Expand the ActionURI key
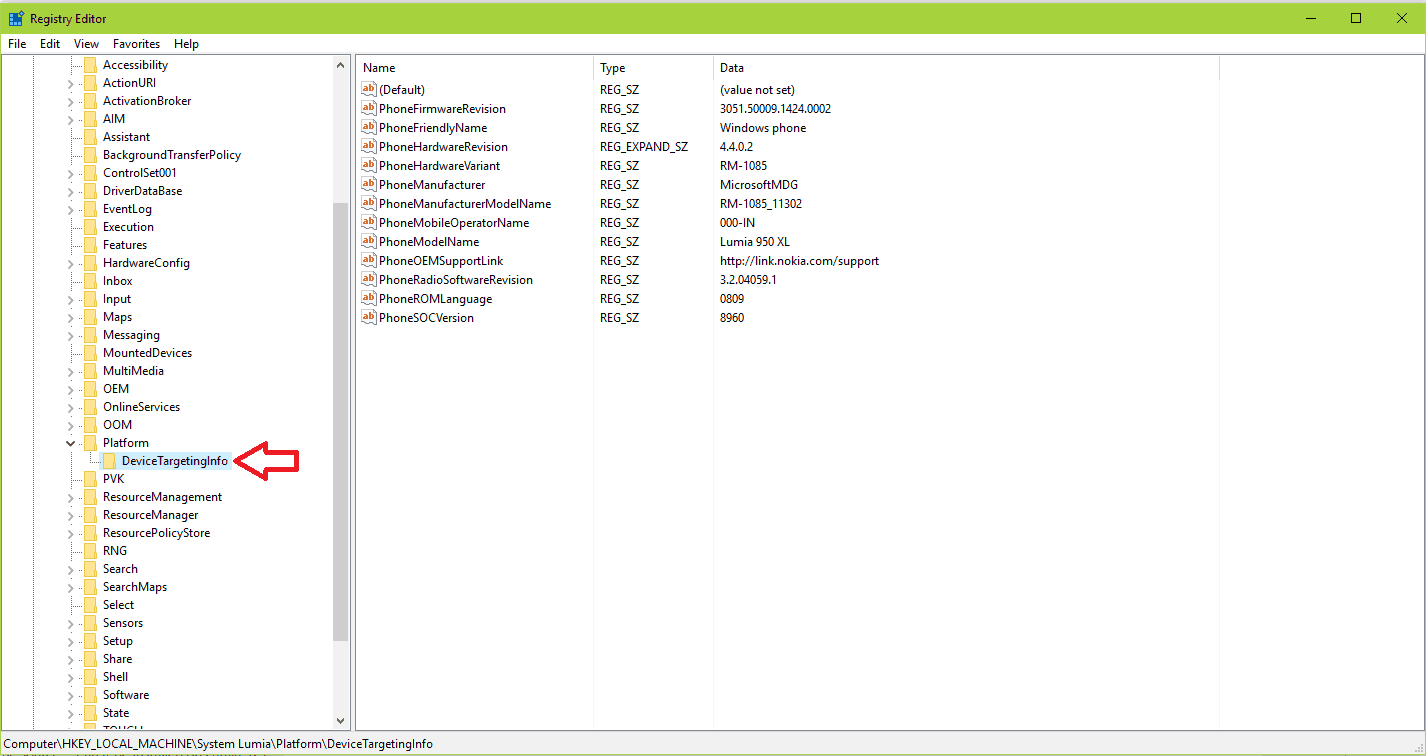Image resolution: width=1426 pixels, height=756 pixels. [70, 83]
